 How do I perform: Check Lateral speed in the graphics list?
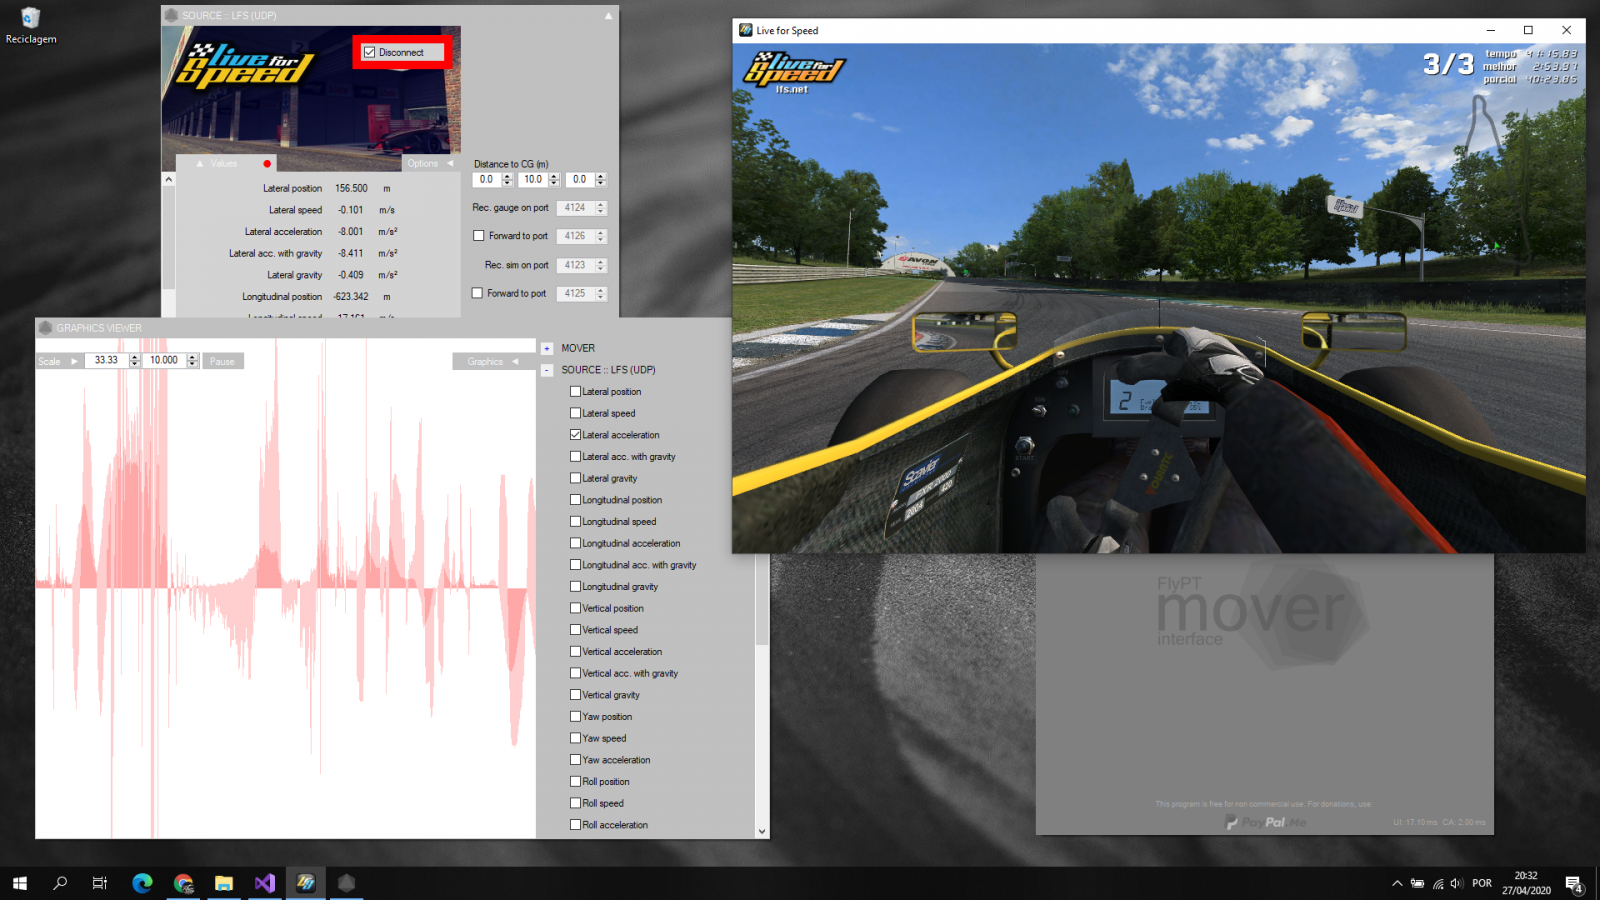[575, 413]
